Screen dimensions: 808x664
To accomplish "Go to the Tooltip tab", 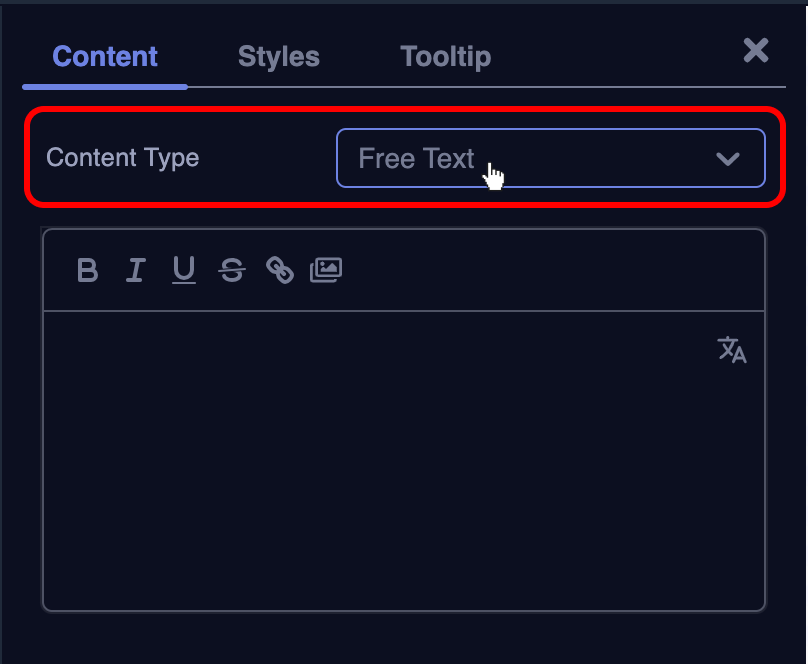I will pyautogui.click(x=446, y=56).
